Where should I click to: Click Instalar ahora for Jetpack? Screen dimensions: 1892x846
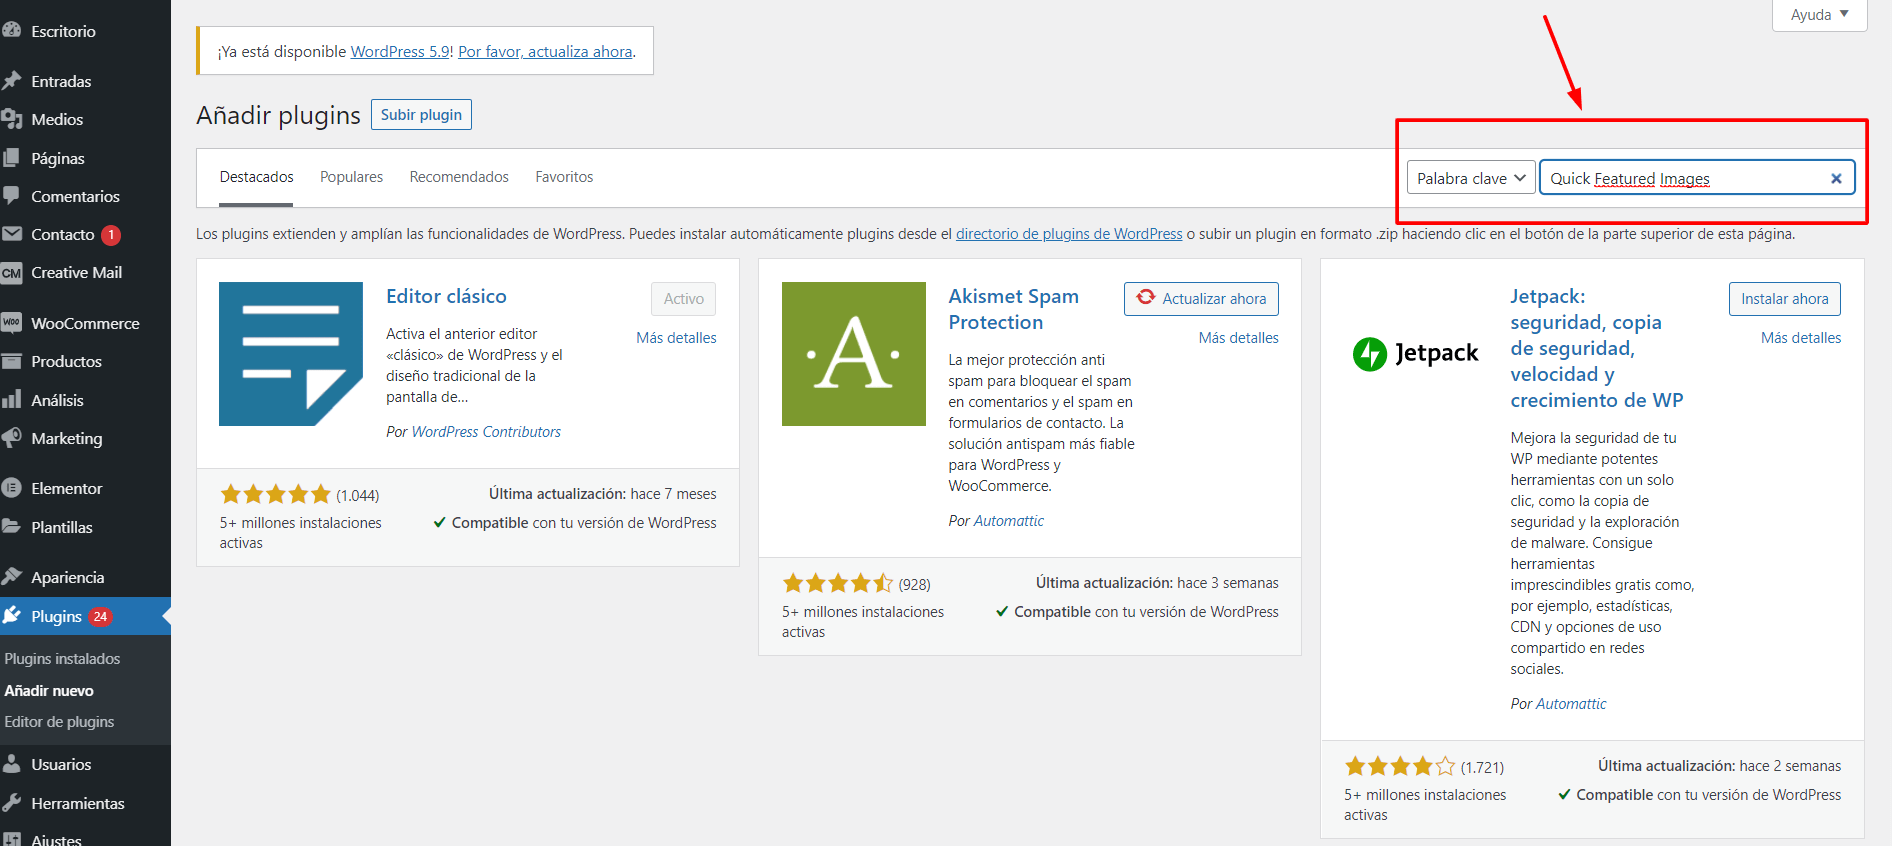tap(1784, 299)
